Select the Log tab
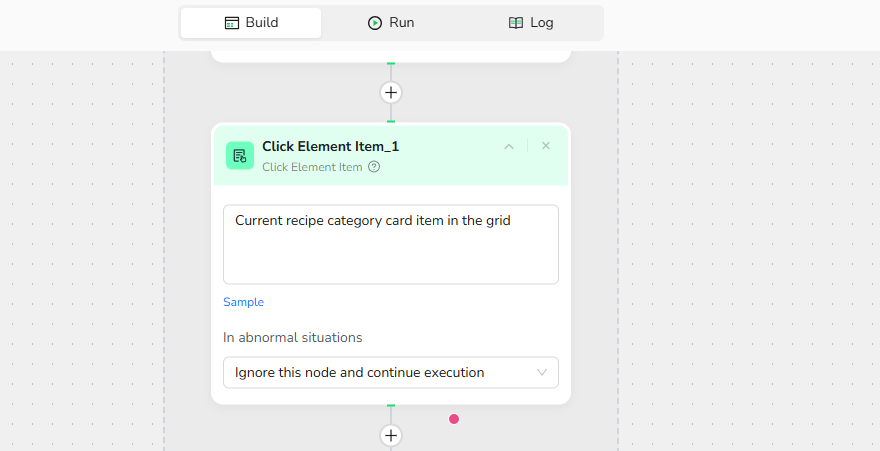 point(531,23)
